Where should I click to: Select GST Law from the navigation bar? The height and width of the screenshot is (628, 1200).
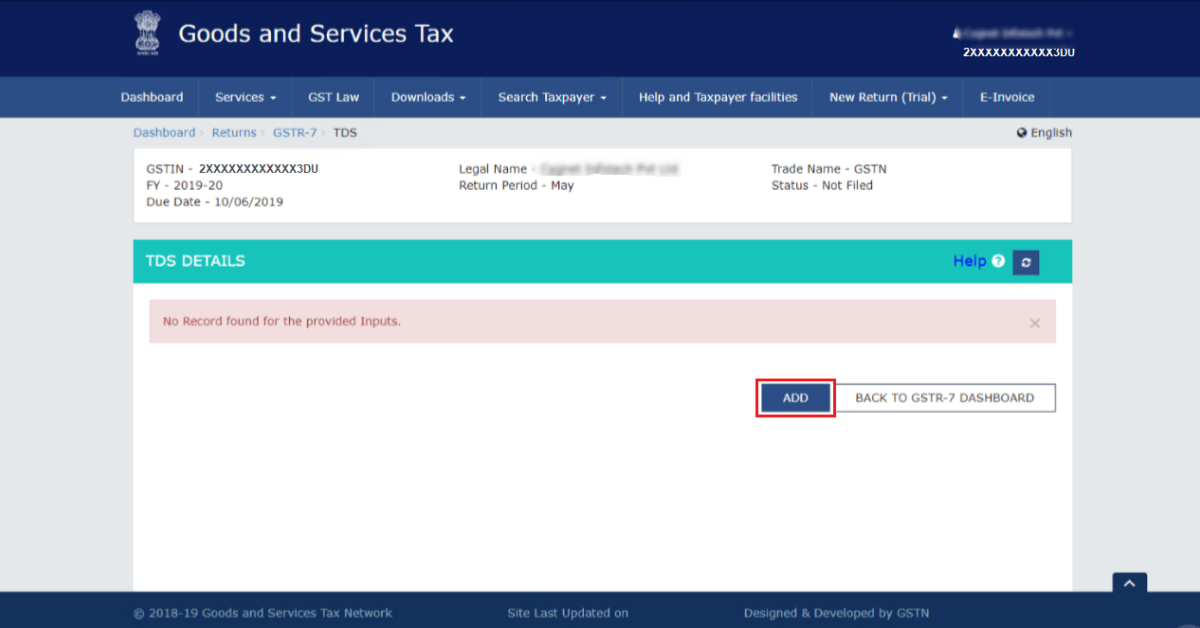pos(334,97)
